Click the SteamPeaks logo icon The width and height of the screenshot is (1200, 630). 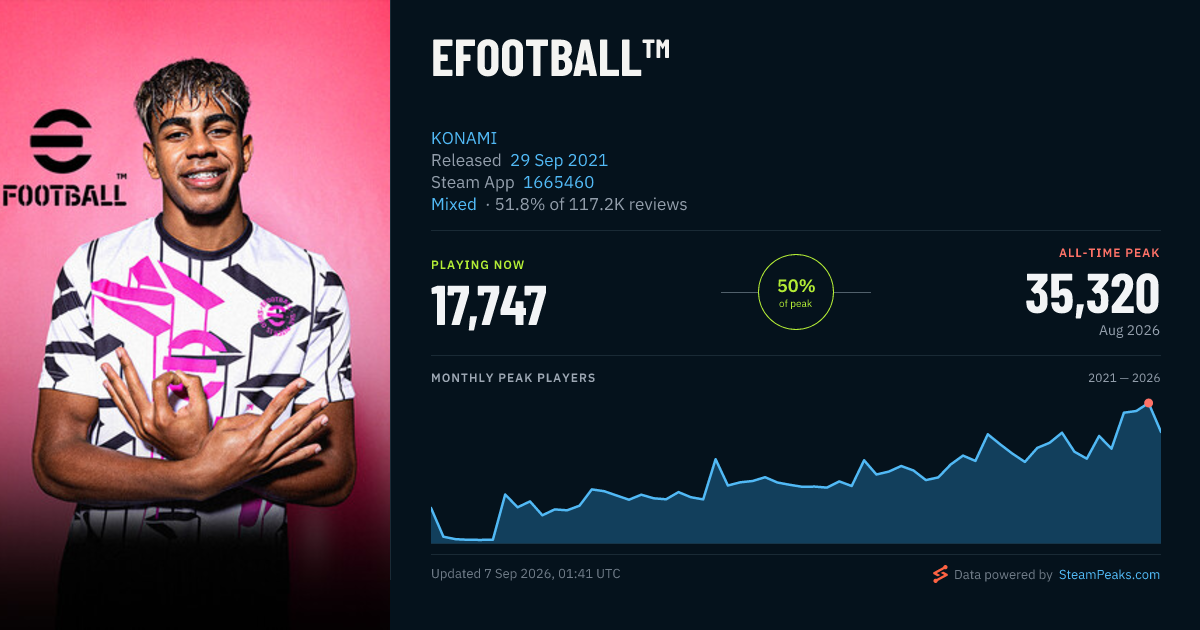[x=940, y=574]
